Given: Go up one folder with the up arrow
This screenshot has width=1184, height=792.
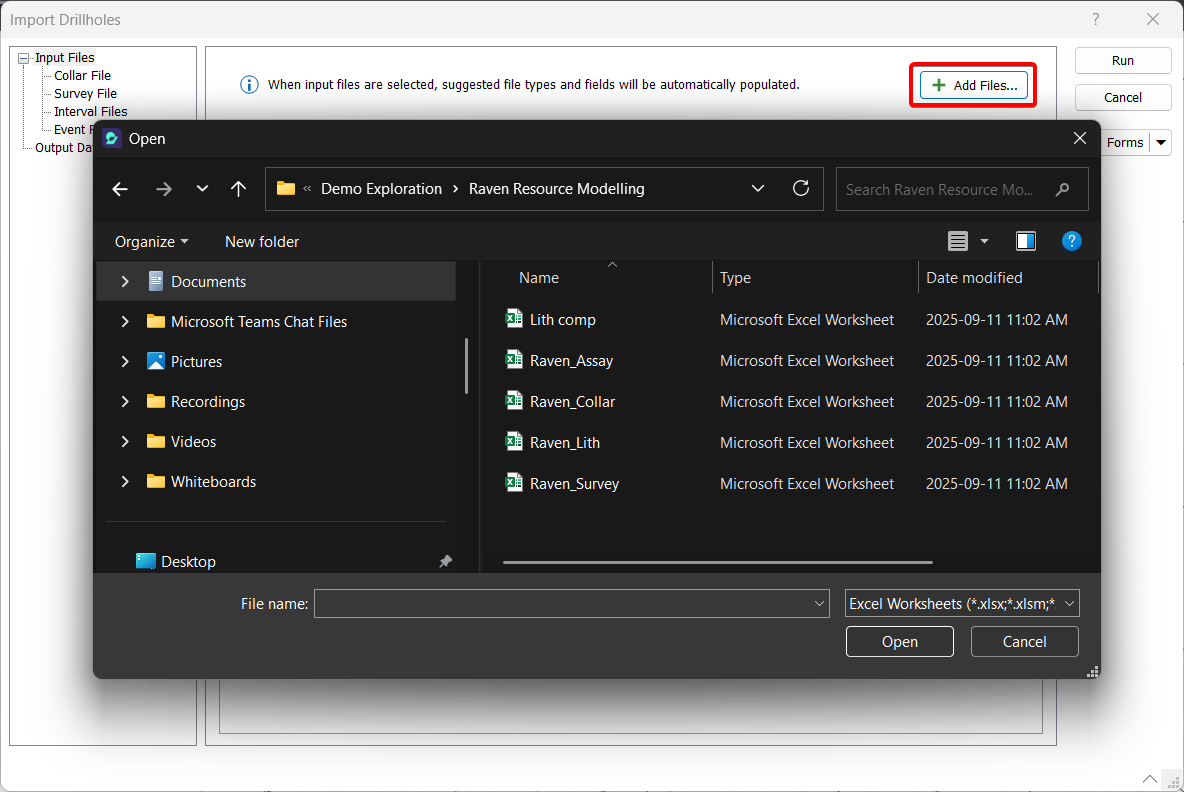Looking at the screenshot, I should click(239, 188).
